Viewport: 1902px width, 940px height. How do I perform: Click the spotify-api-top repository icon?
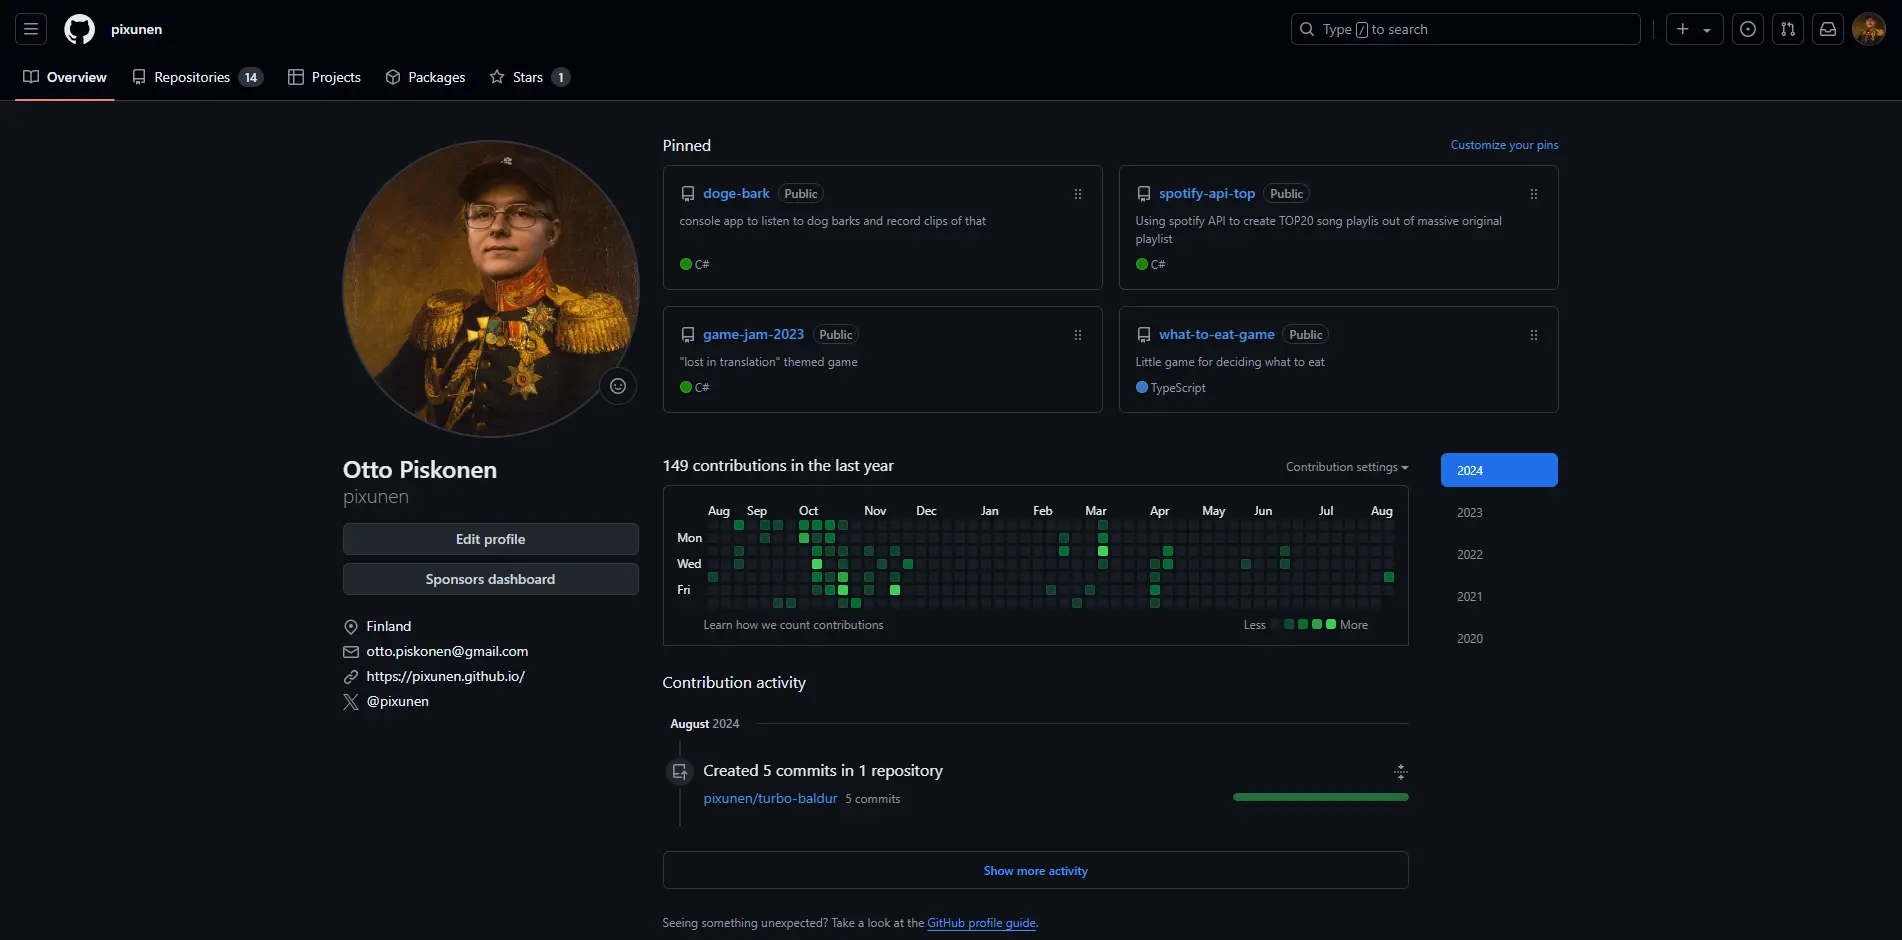click(x=1144, y=194)
